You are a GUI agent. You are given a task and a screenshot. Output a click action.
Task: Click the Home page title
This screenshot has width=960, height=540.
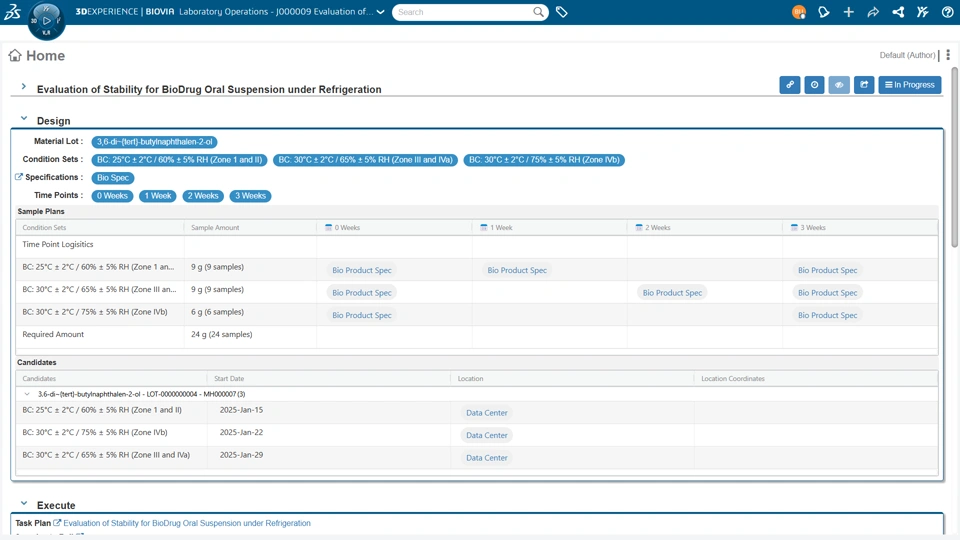pos(45,56)
